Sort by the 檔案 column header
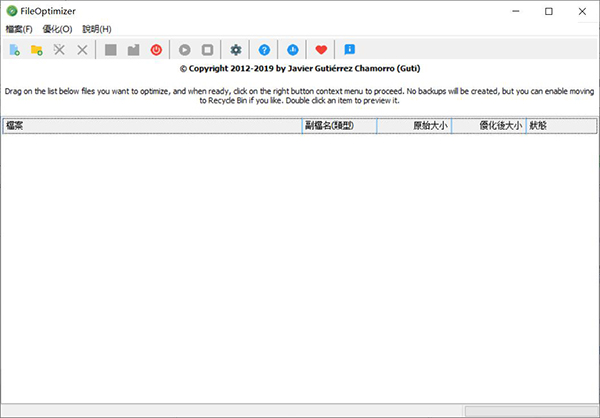600x418 pixels. tap(152, 126)
